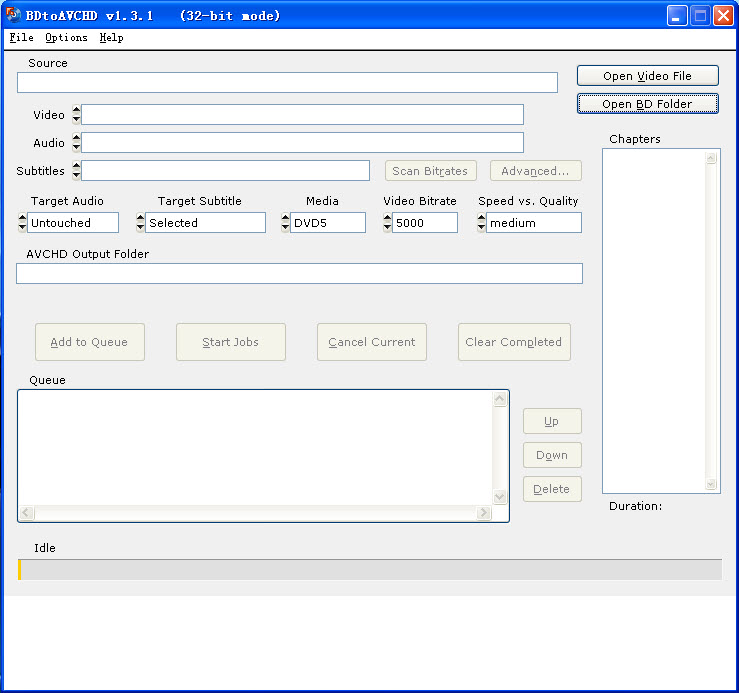Step Video stream selector down arrow
Image resolution: width=739 pixels, height=693 pixels.
tap(76, 119)
